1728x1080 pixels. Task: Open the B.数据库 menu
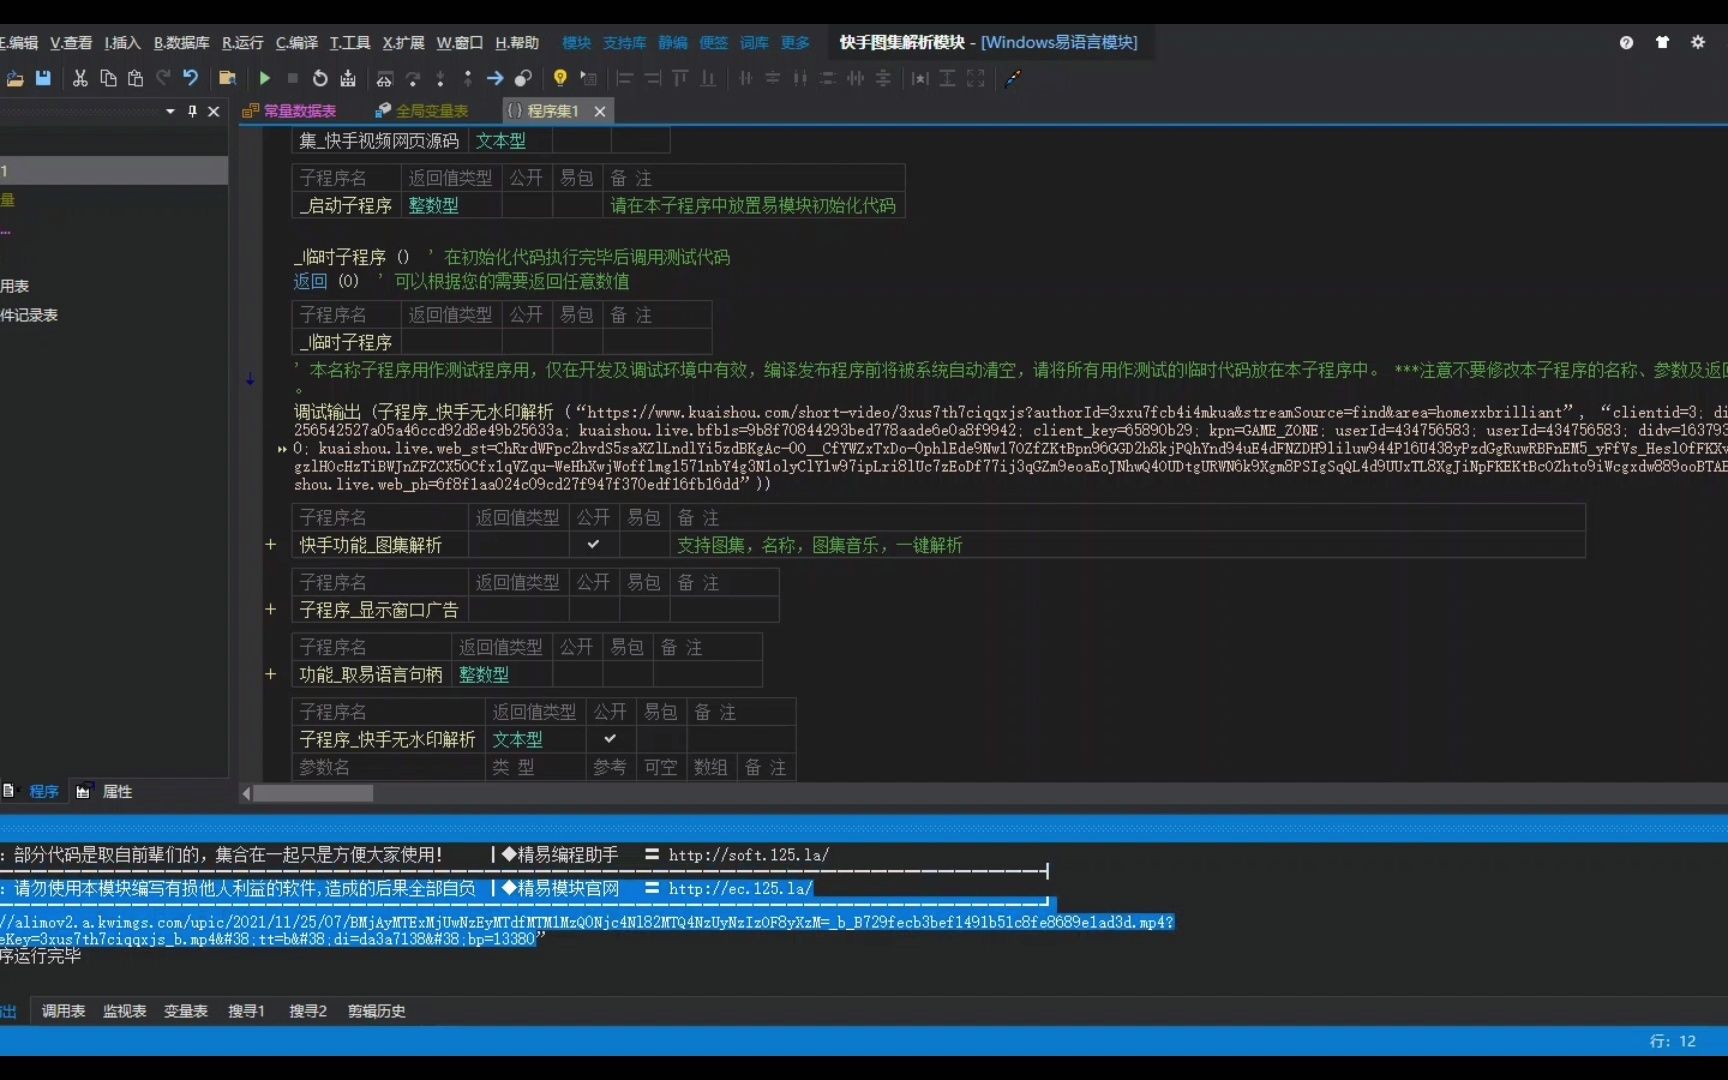[x=181, y=42]
